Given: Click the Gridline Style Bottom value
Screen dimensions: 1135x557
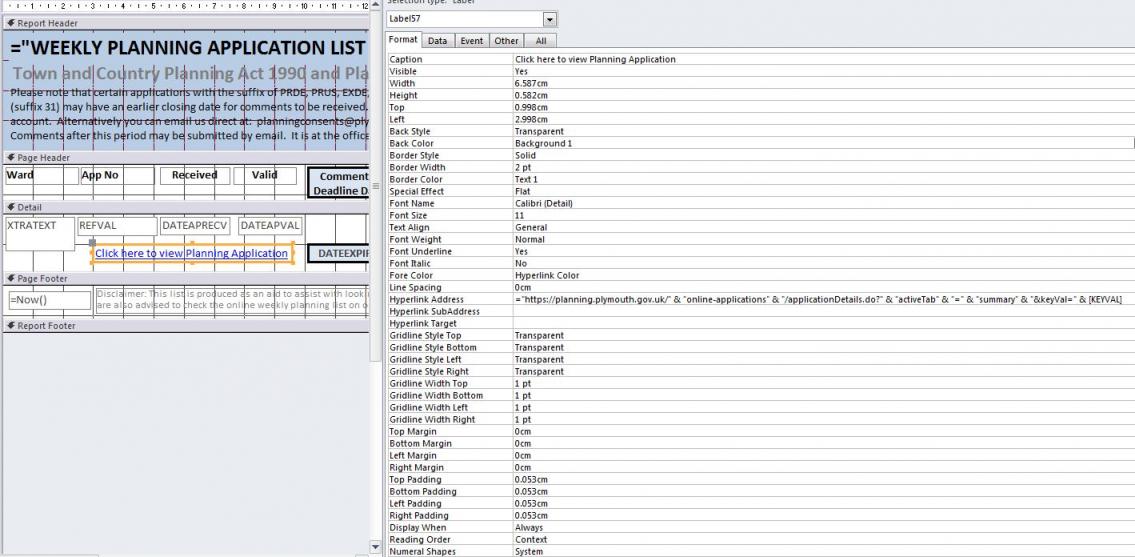Looking at the screenshot, I should [823, 348].
